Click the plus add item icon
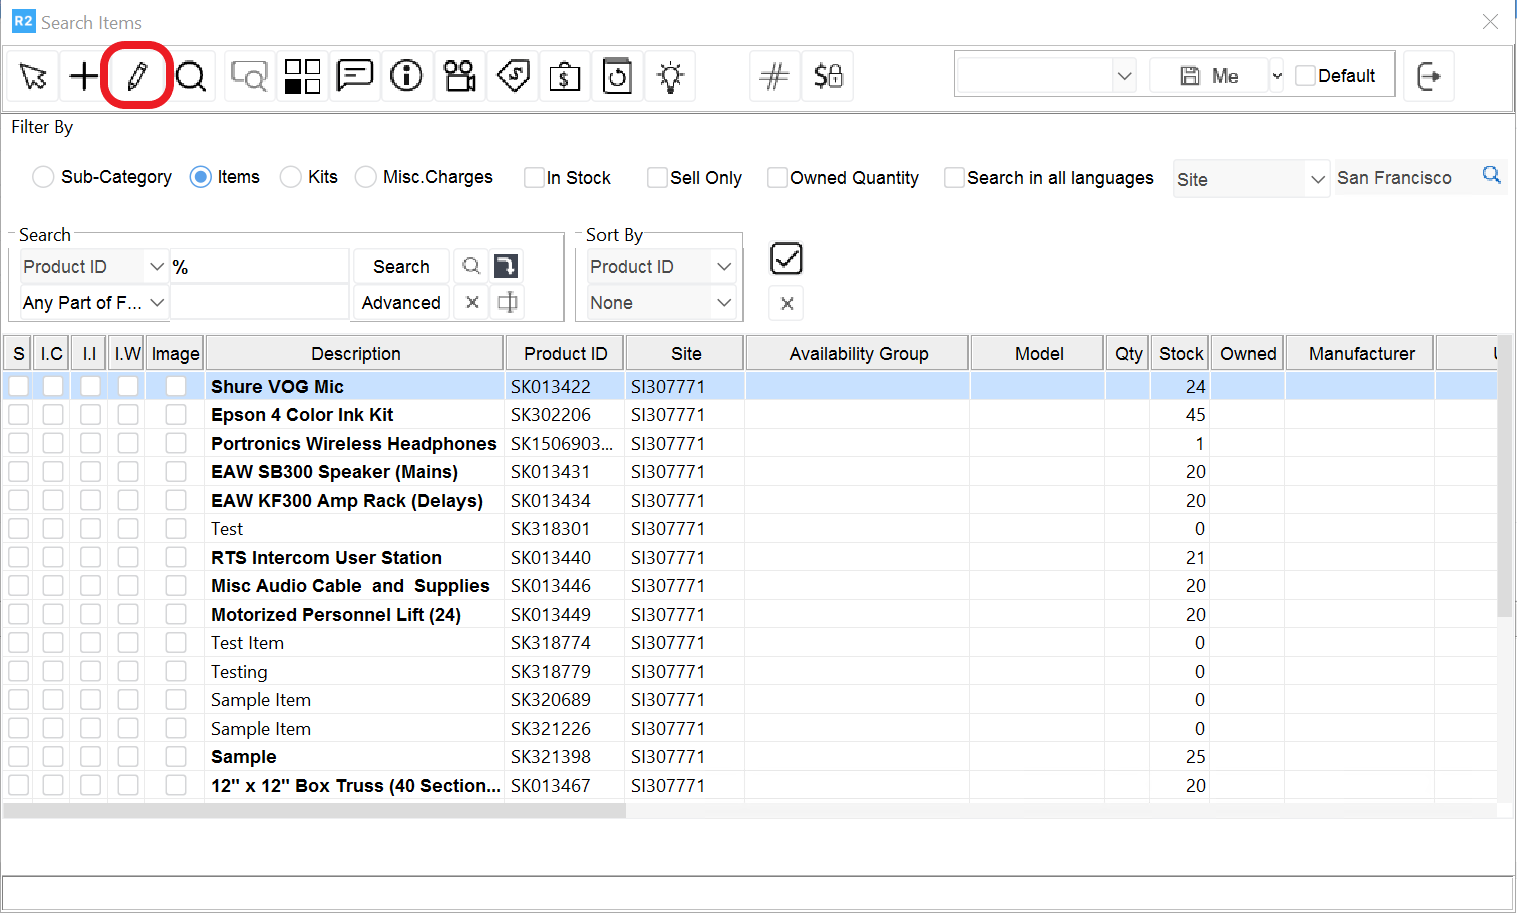Image resolution: width=1517 pixels, height=915 pixels. [84, 76]
